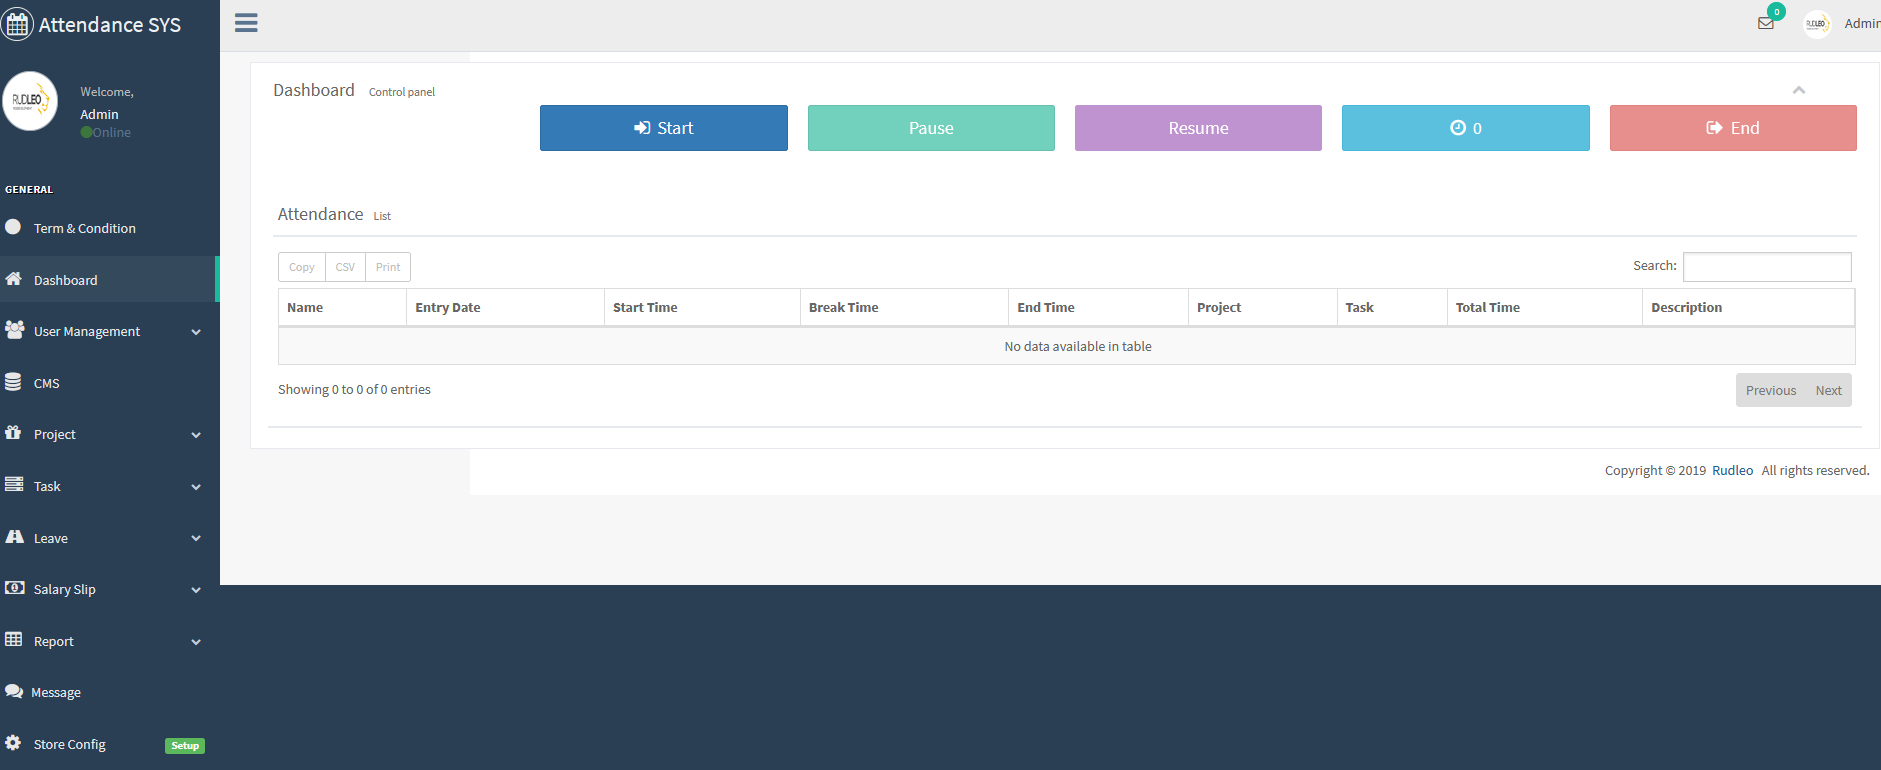The width and height of the screenshot is (1881, 770).
Task: Click the Store Config gear icon
Action: point(14,743)
